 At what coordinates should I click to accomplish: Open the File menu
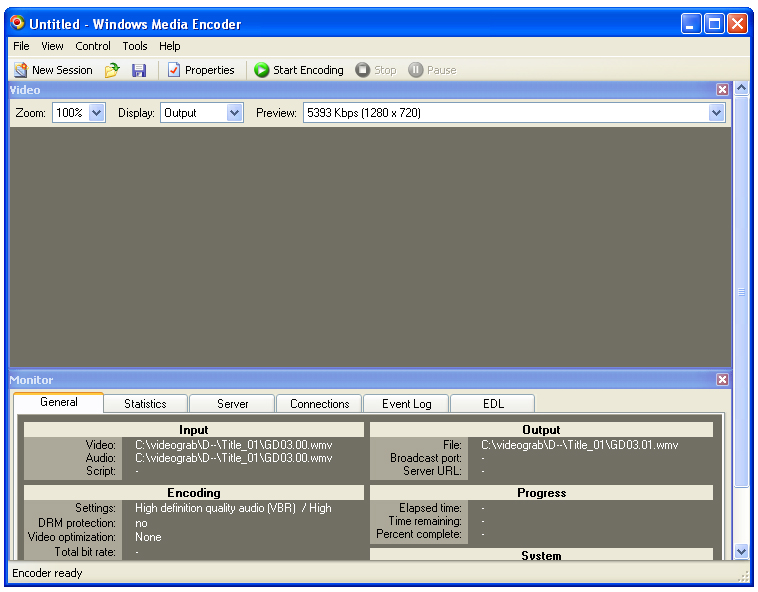tap(21, 46)
